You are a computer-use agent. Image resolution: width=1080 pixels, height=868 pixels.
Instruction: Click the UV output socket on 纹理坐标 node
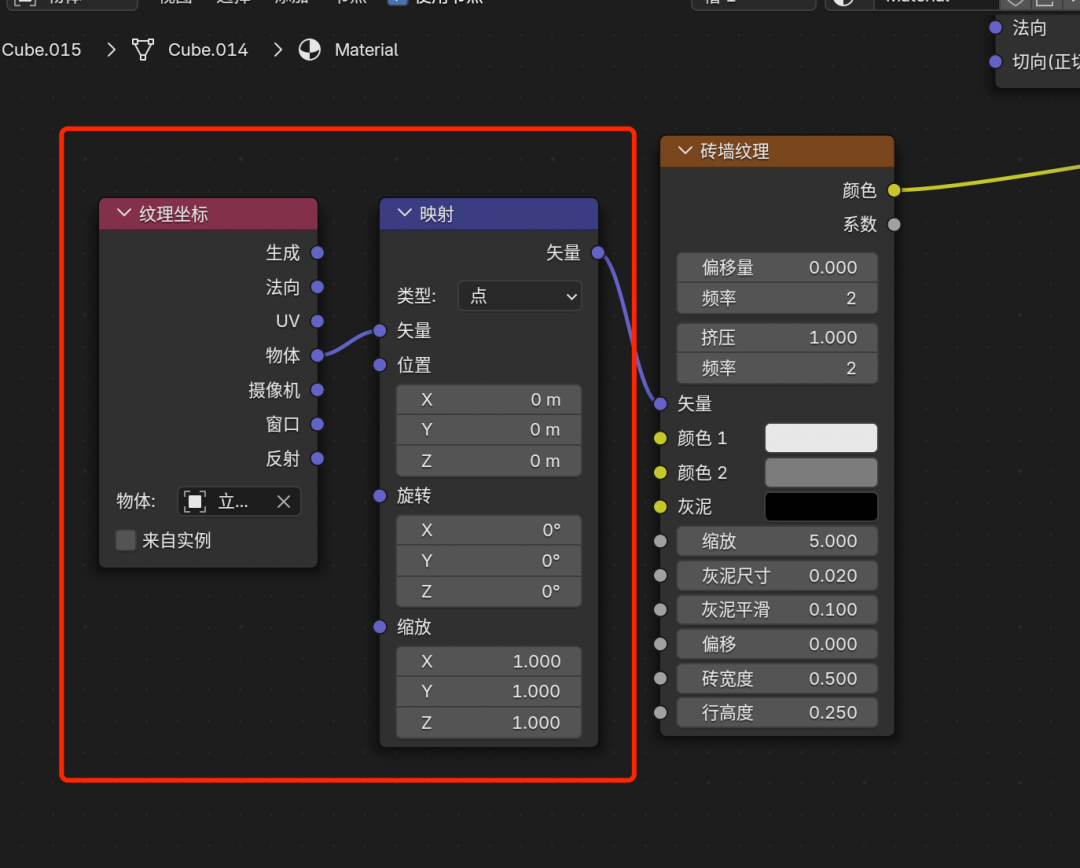click(x=317, y=321)
